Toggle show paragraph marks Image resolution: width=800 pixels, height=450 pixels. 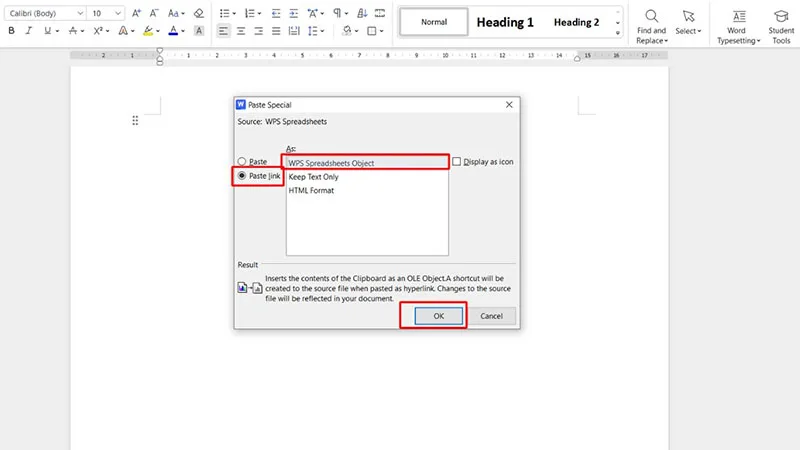(x=337, y=13)
